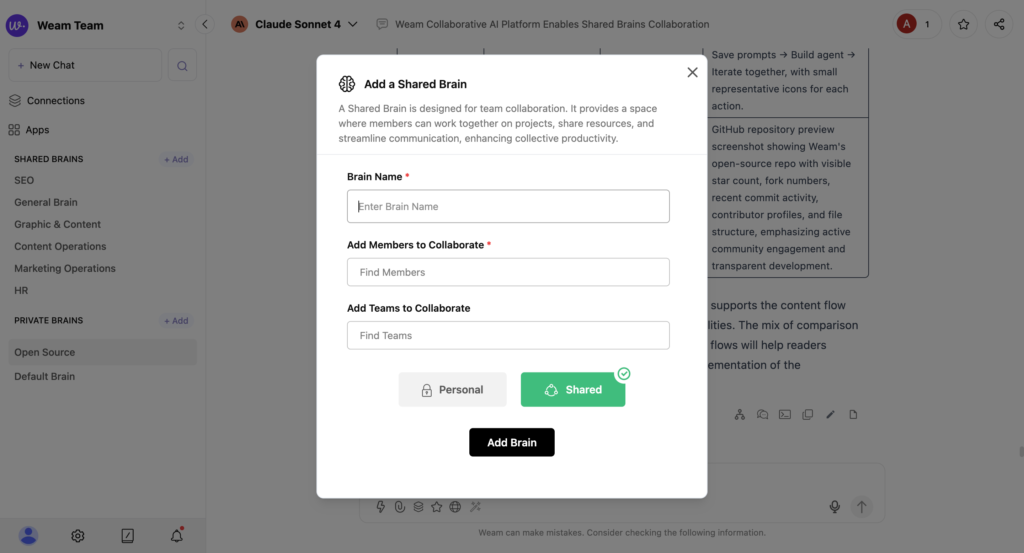The height and width of the screenshot is (553, 1024).
Task: Click the user profile avatar icon
Action: click(28, 536)
